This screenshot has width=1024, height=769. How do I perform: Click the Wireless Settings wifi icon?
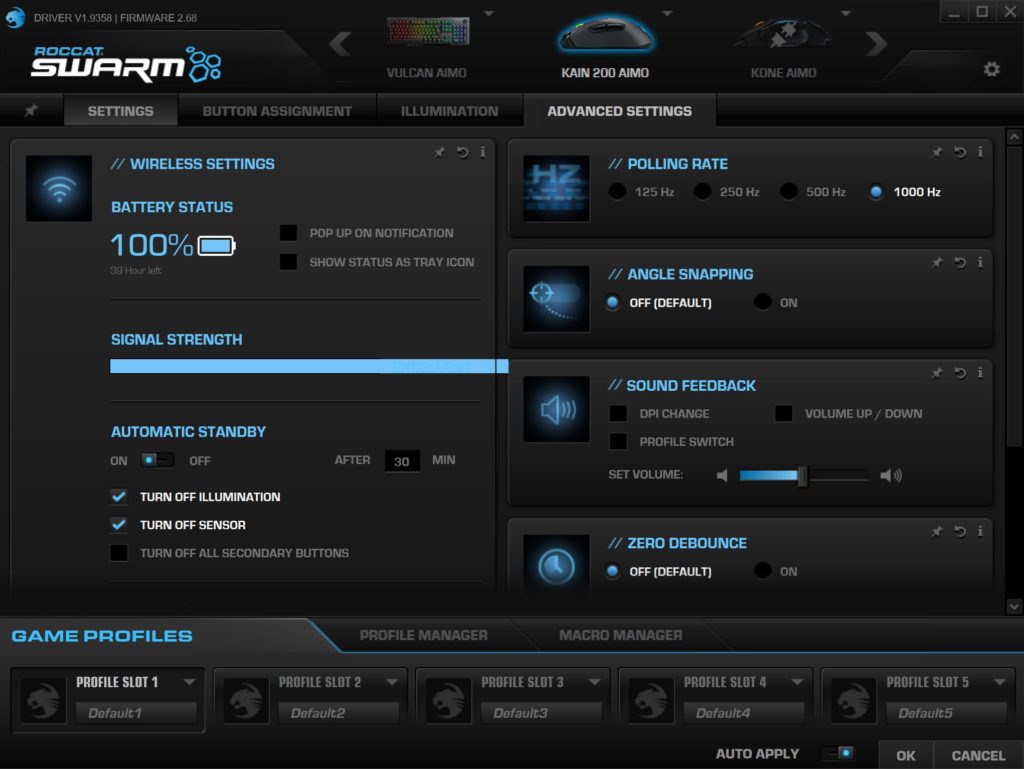point(59,188)
